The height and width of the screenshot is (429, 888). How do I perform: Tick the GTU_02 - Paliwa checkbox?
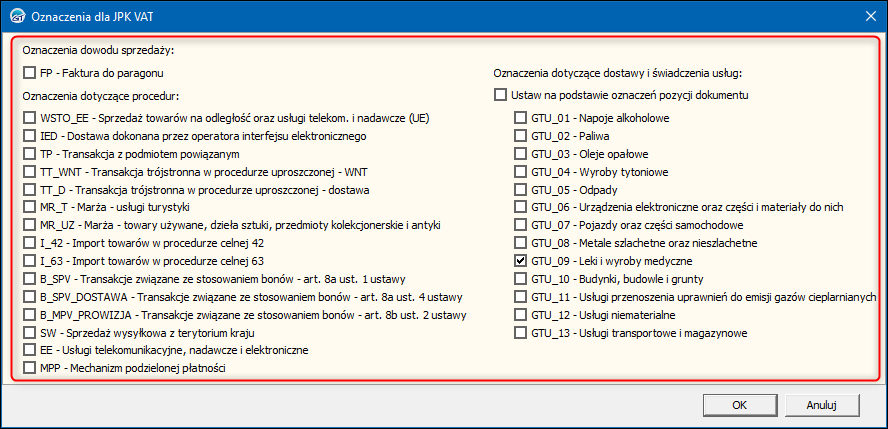point(520,136)
